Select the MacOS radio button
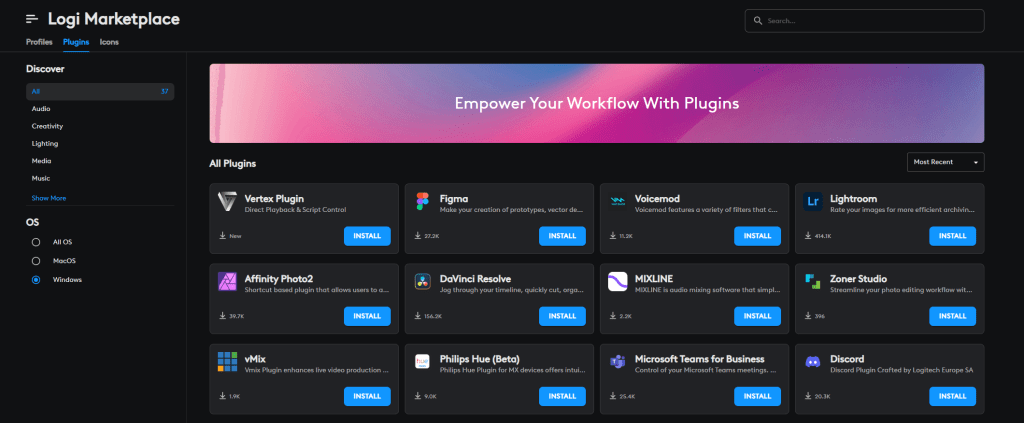1024x423 pixels. click(36, 261)
